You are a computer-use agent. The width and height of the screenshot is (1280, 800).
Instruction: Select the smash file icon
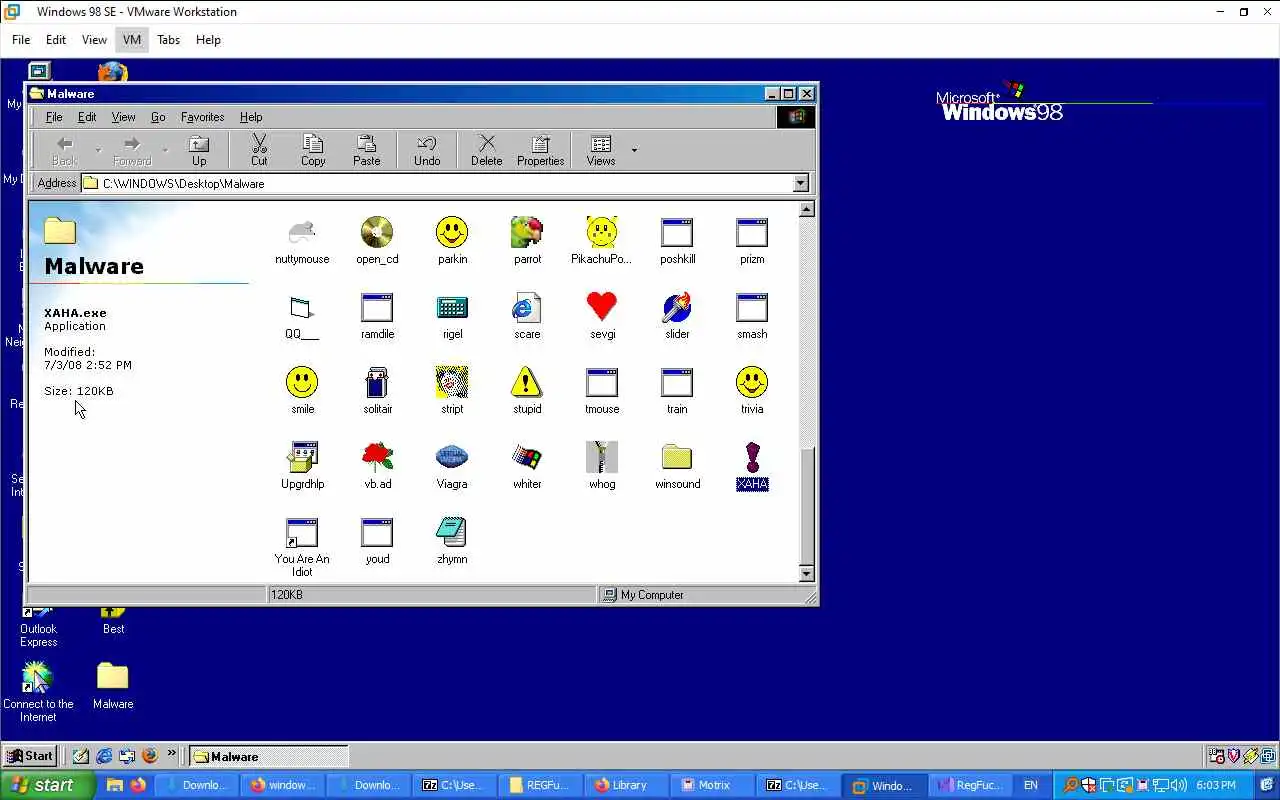(x=752, y=307)
